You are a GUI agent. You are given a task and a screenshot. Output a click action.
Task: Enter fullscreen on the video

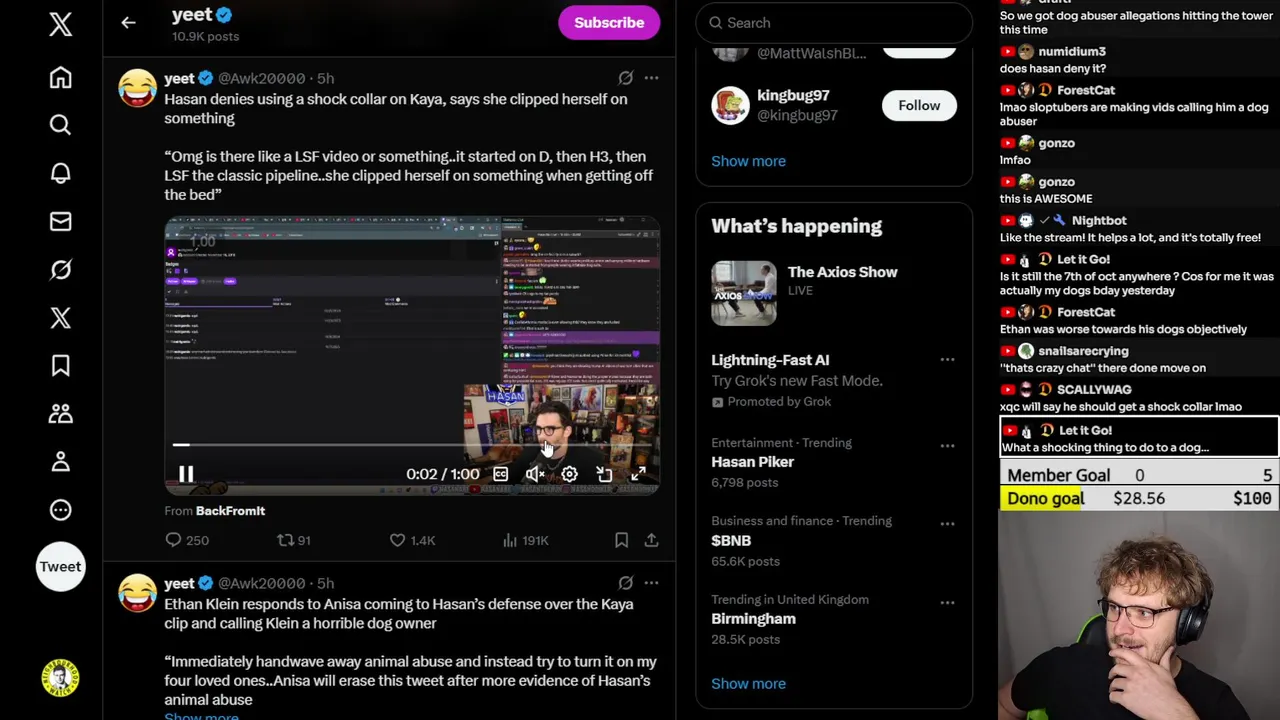pyautogui.click(x=638, y=474)
